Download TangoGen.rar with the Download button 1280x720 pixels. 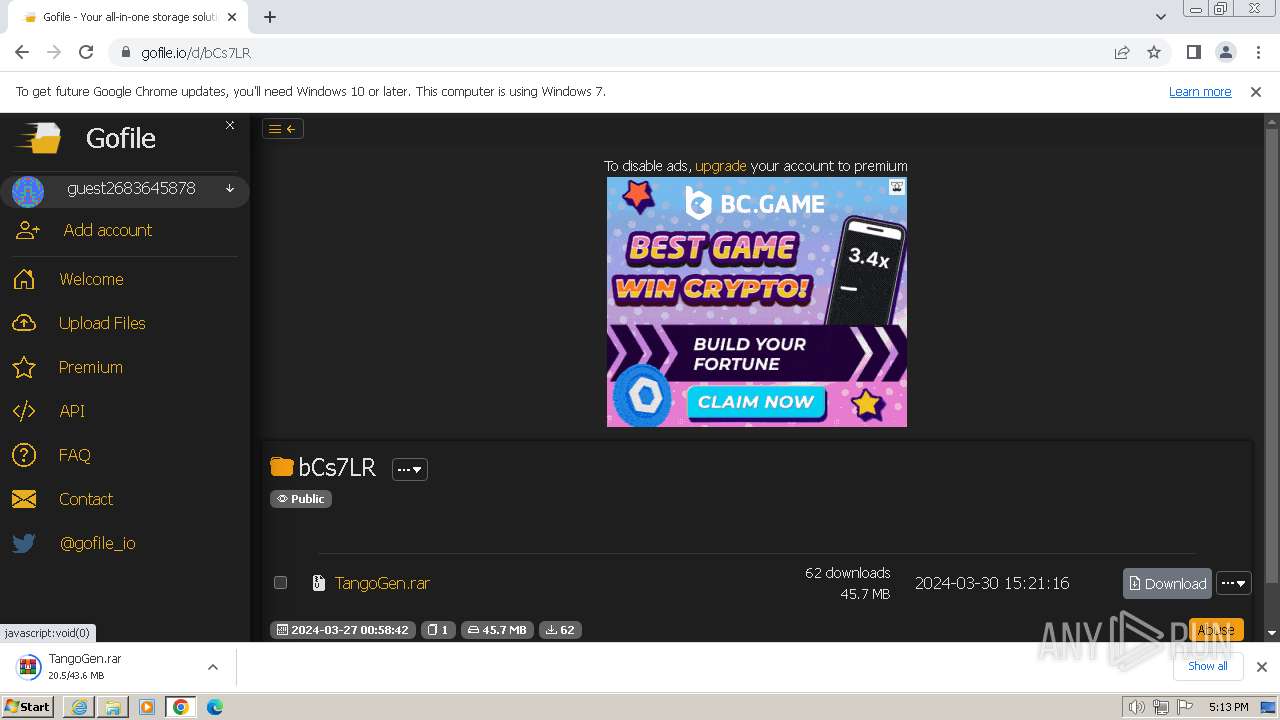click(1167, 583)
